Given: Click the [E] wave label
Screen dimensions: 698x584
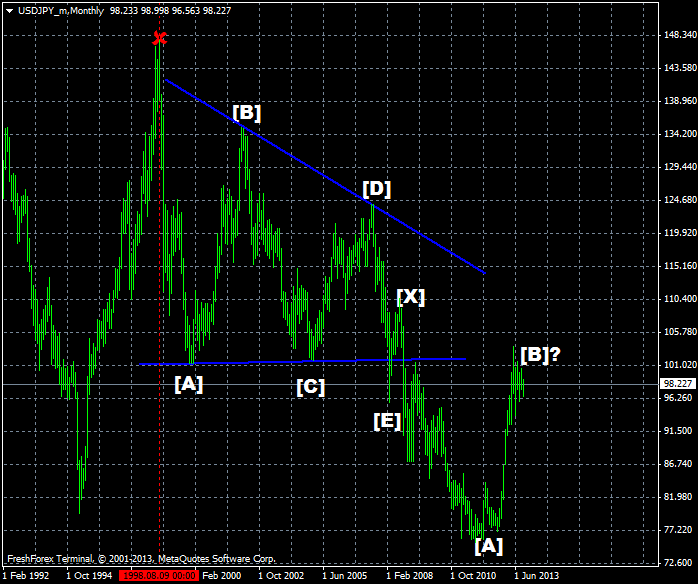Looking at the screenshot, I should tap(387, 421).
